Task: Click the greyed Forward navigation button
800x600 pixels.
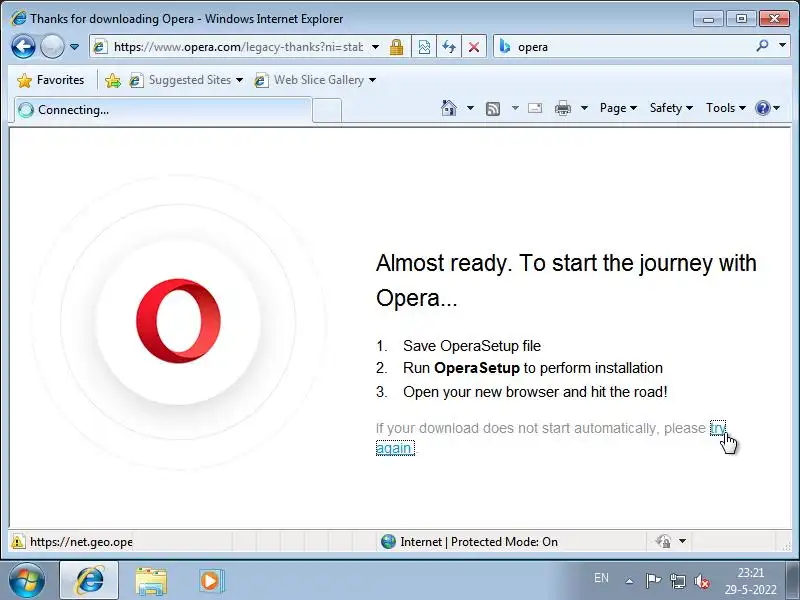Action: click(52, 47)
